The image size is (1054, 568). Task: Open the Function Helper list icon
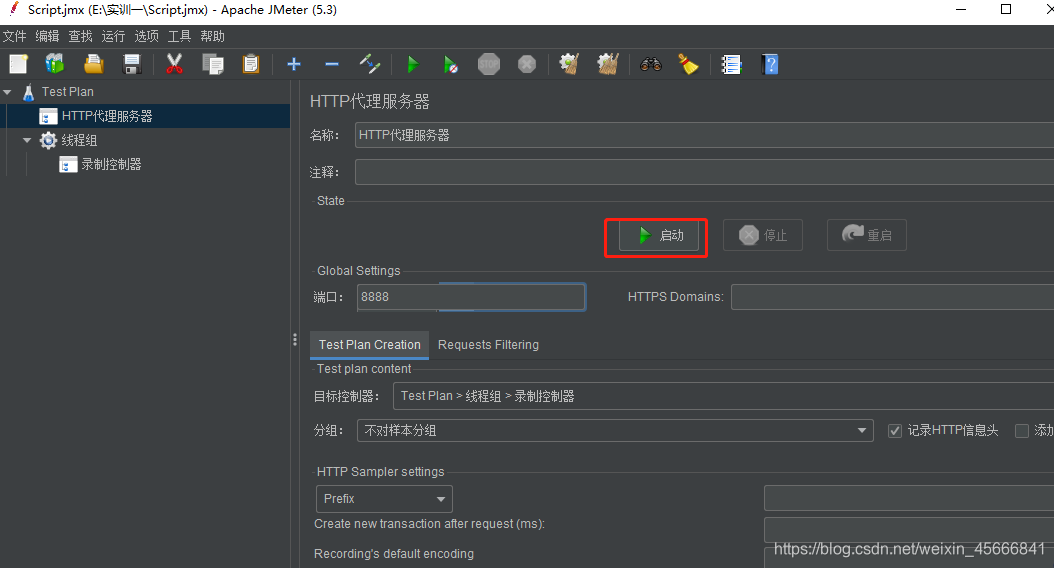[731, 65]
